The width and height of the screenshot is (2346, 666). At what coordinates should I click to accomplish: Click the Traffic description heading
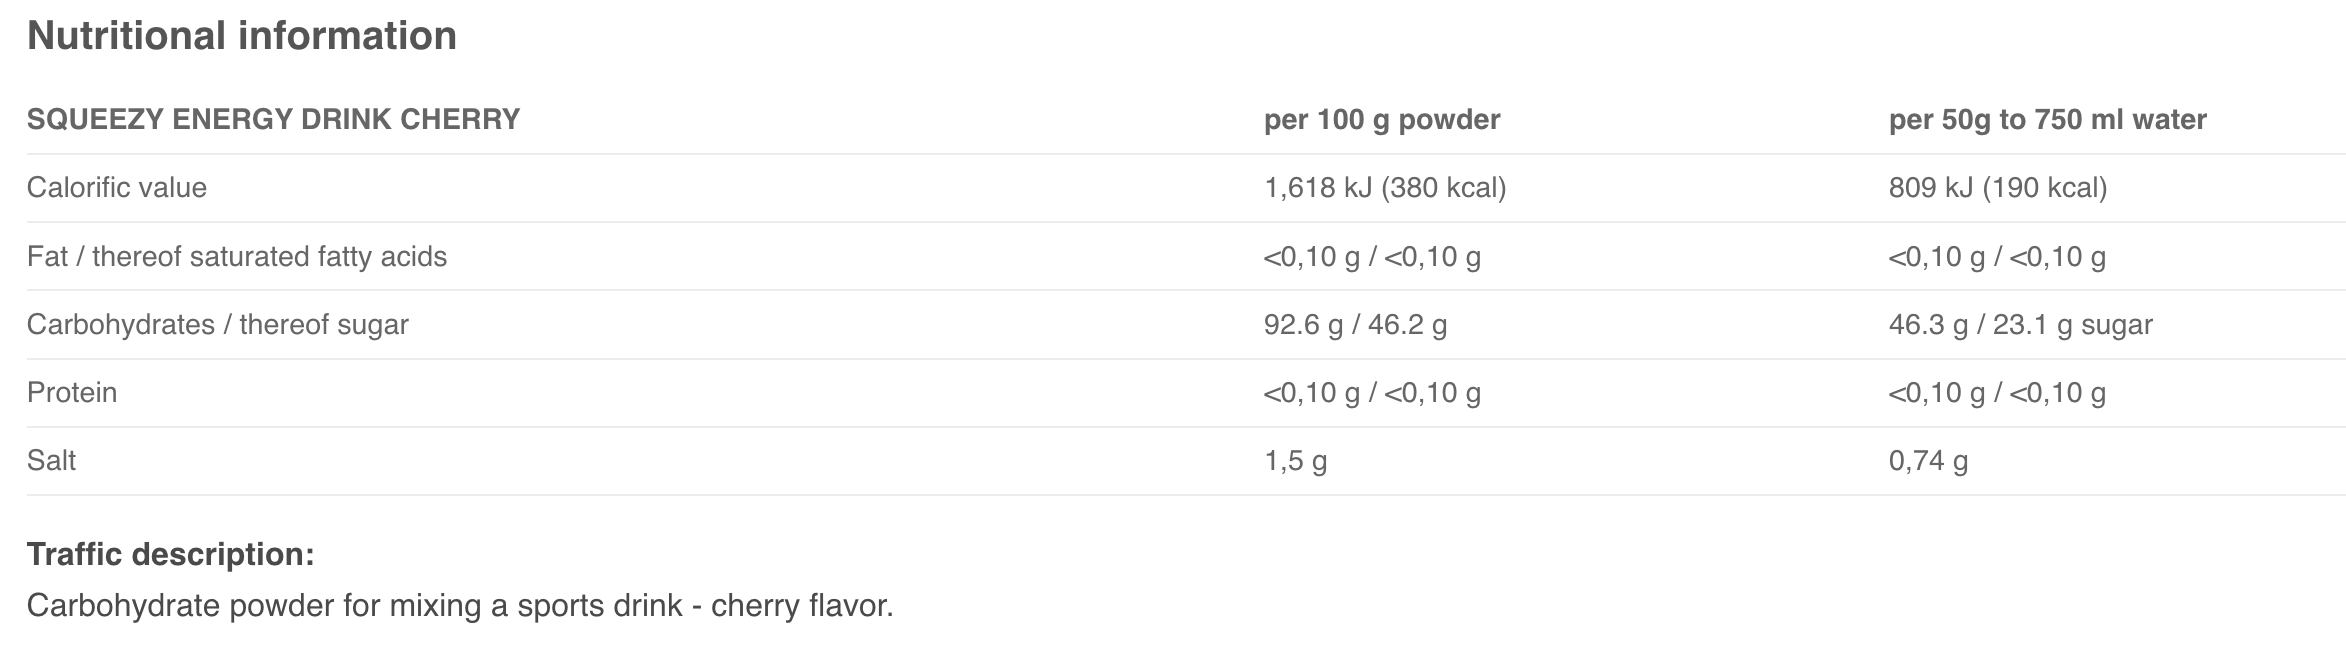pyautogui.click(x=171, y=554)
